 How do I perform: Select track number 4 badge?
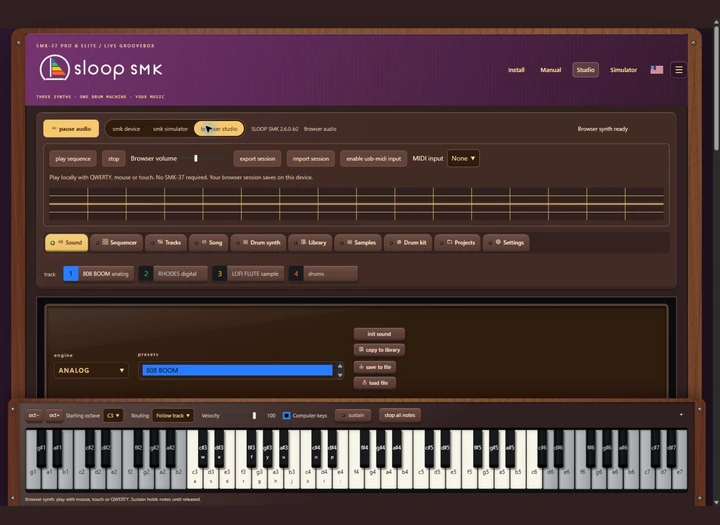coord(296,274)
